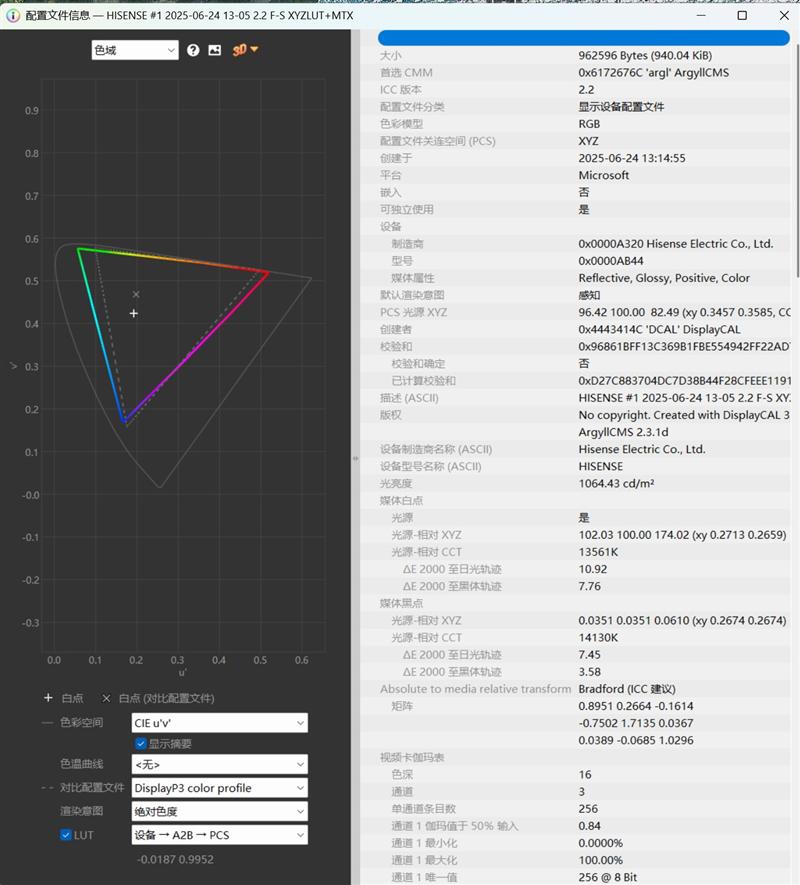Open the orange 3D view icon
This screenshot has width=800, height=885.
coord(243,50)
